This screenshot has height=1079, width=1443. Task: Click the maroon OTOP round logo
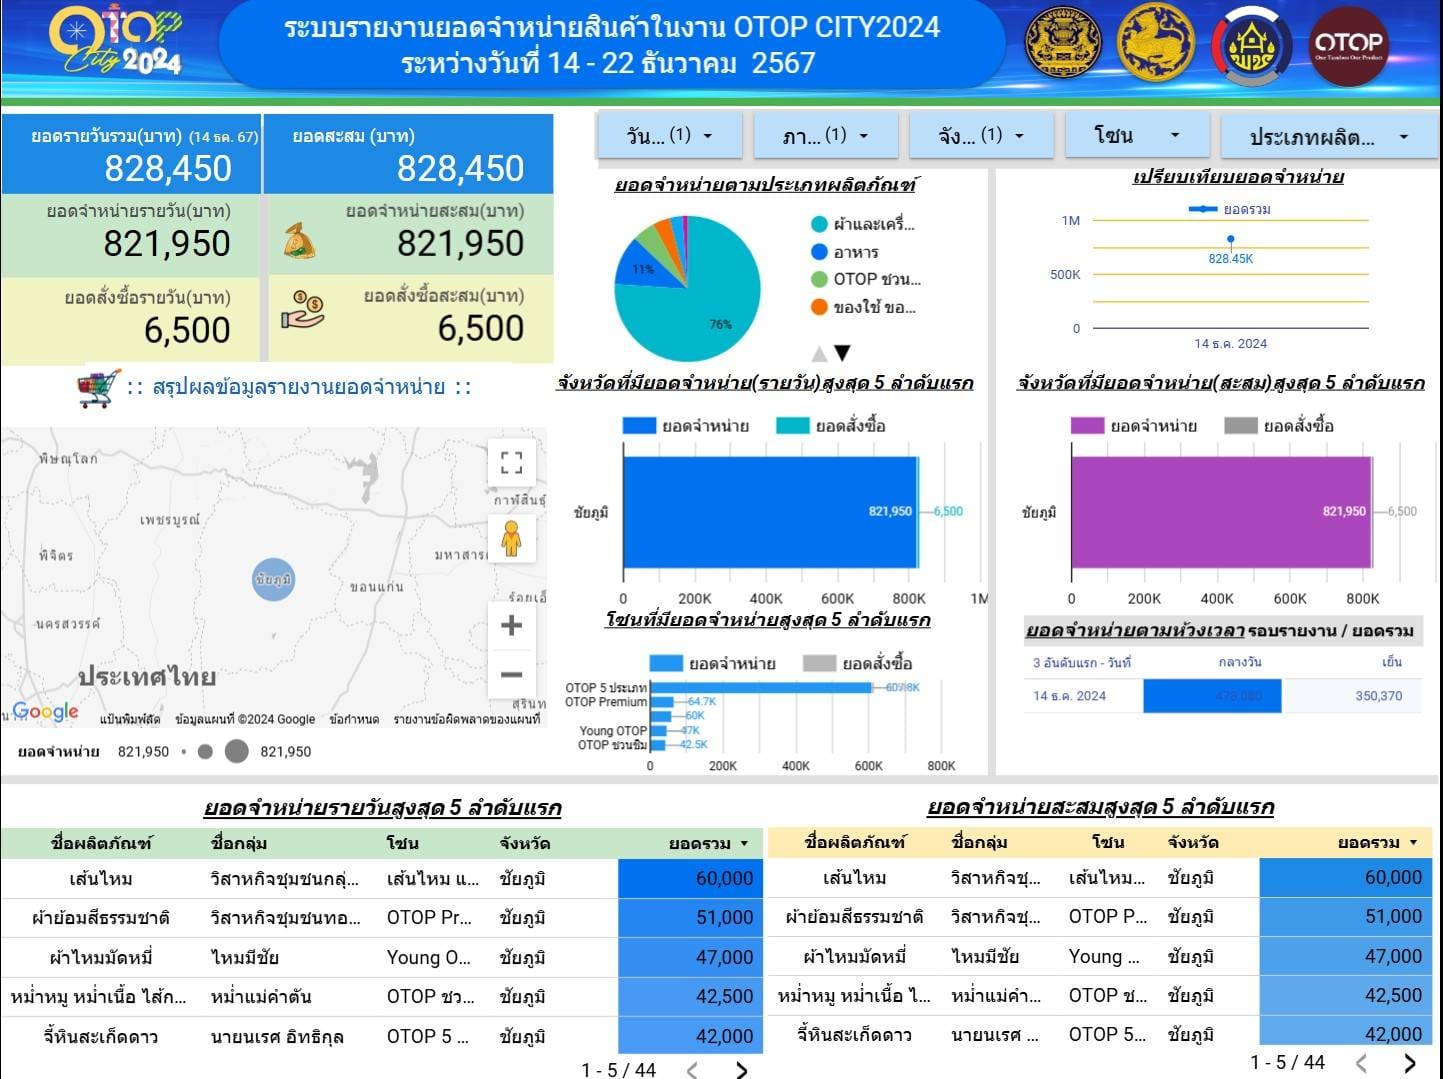click(1348, 45)
